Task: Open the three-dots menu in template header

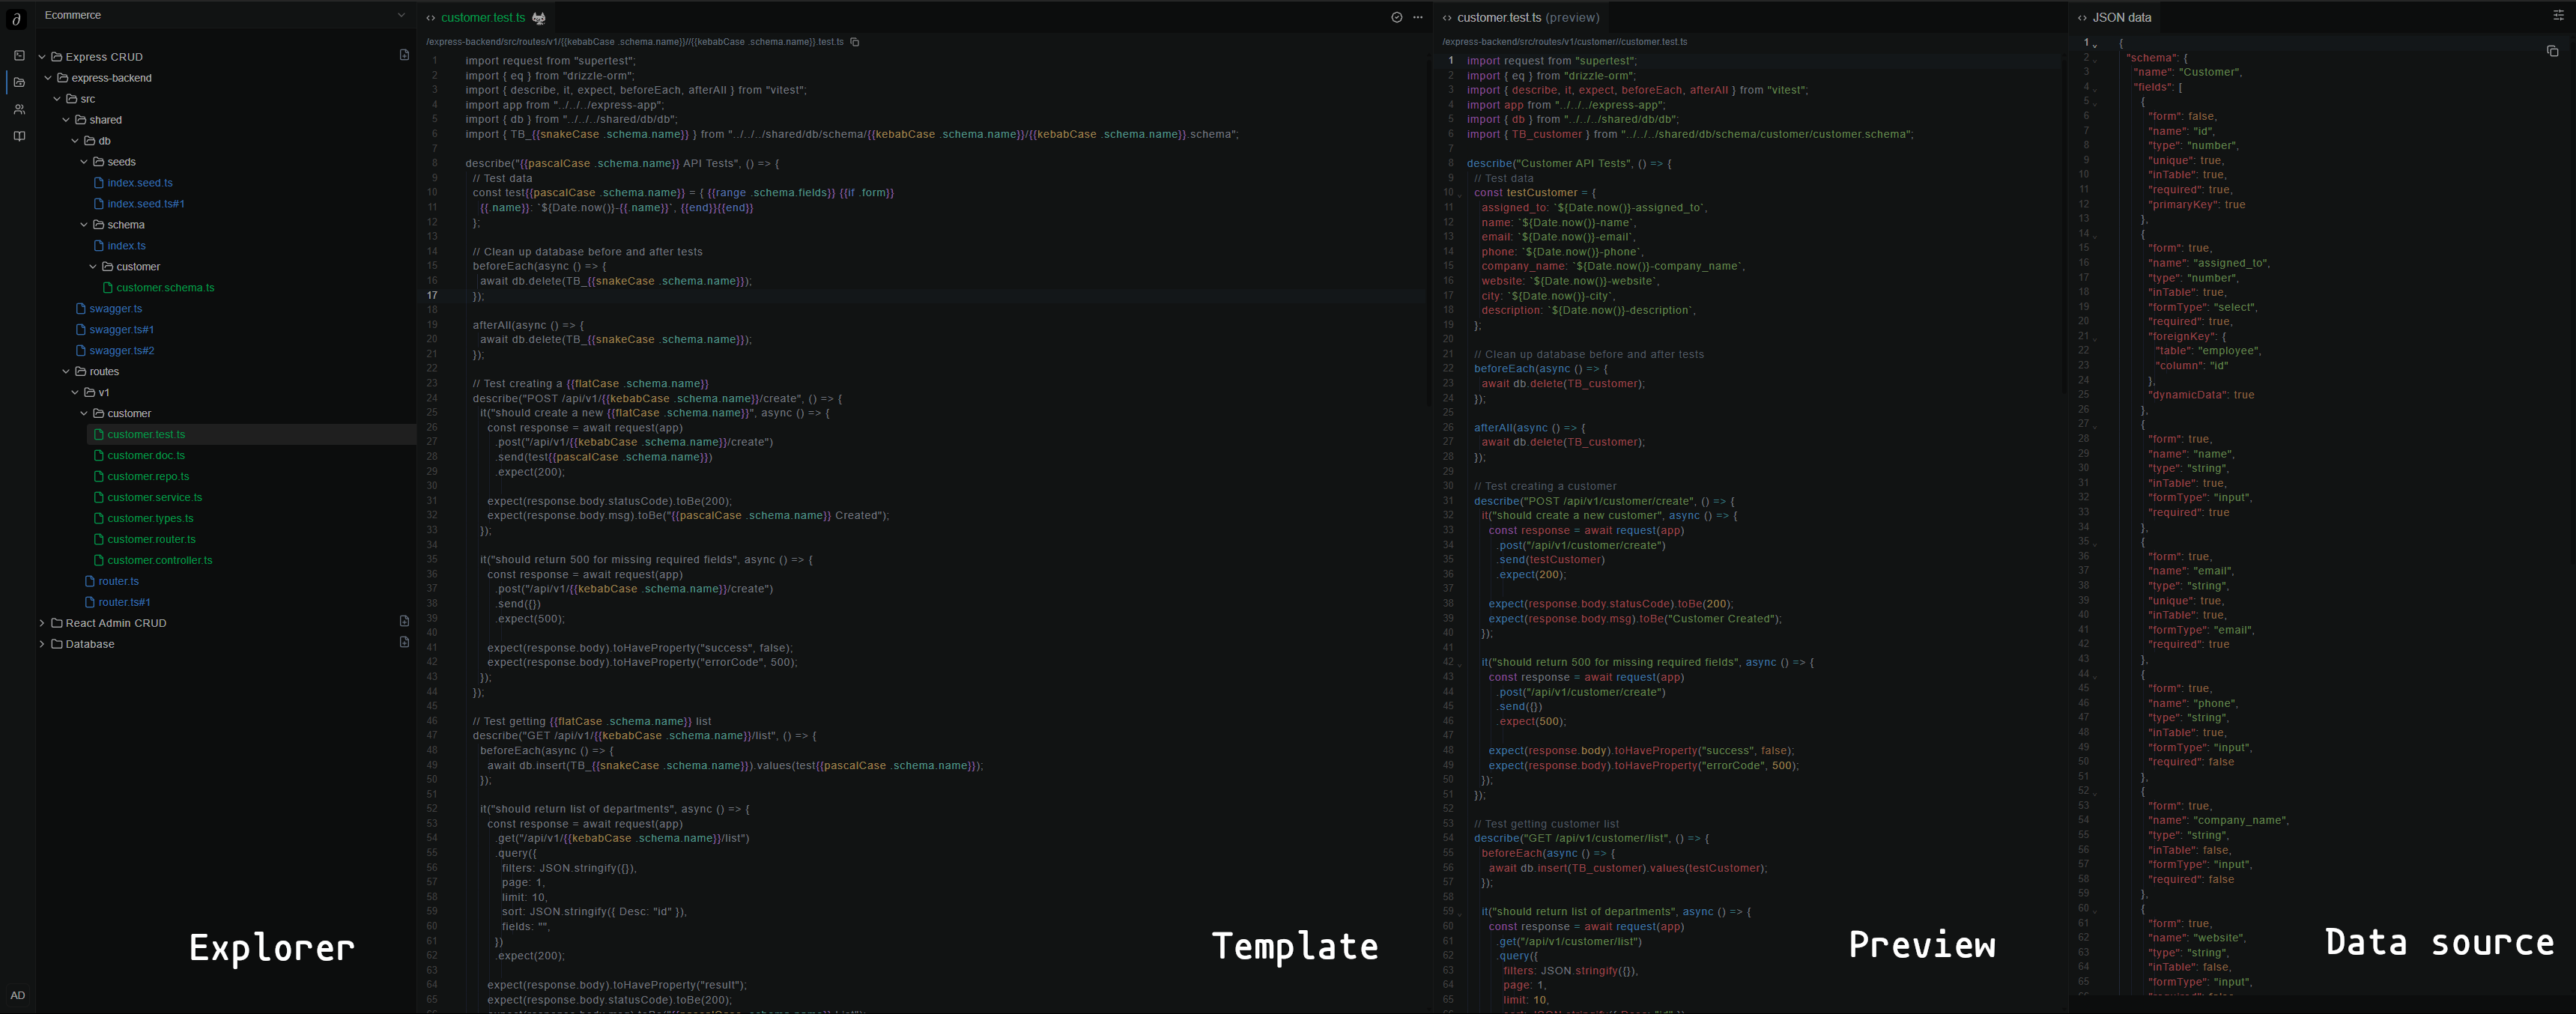Action: point(1418,18)
